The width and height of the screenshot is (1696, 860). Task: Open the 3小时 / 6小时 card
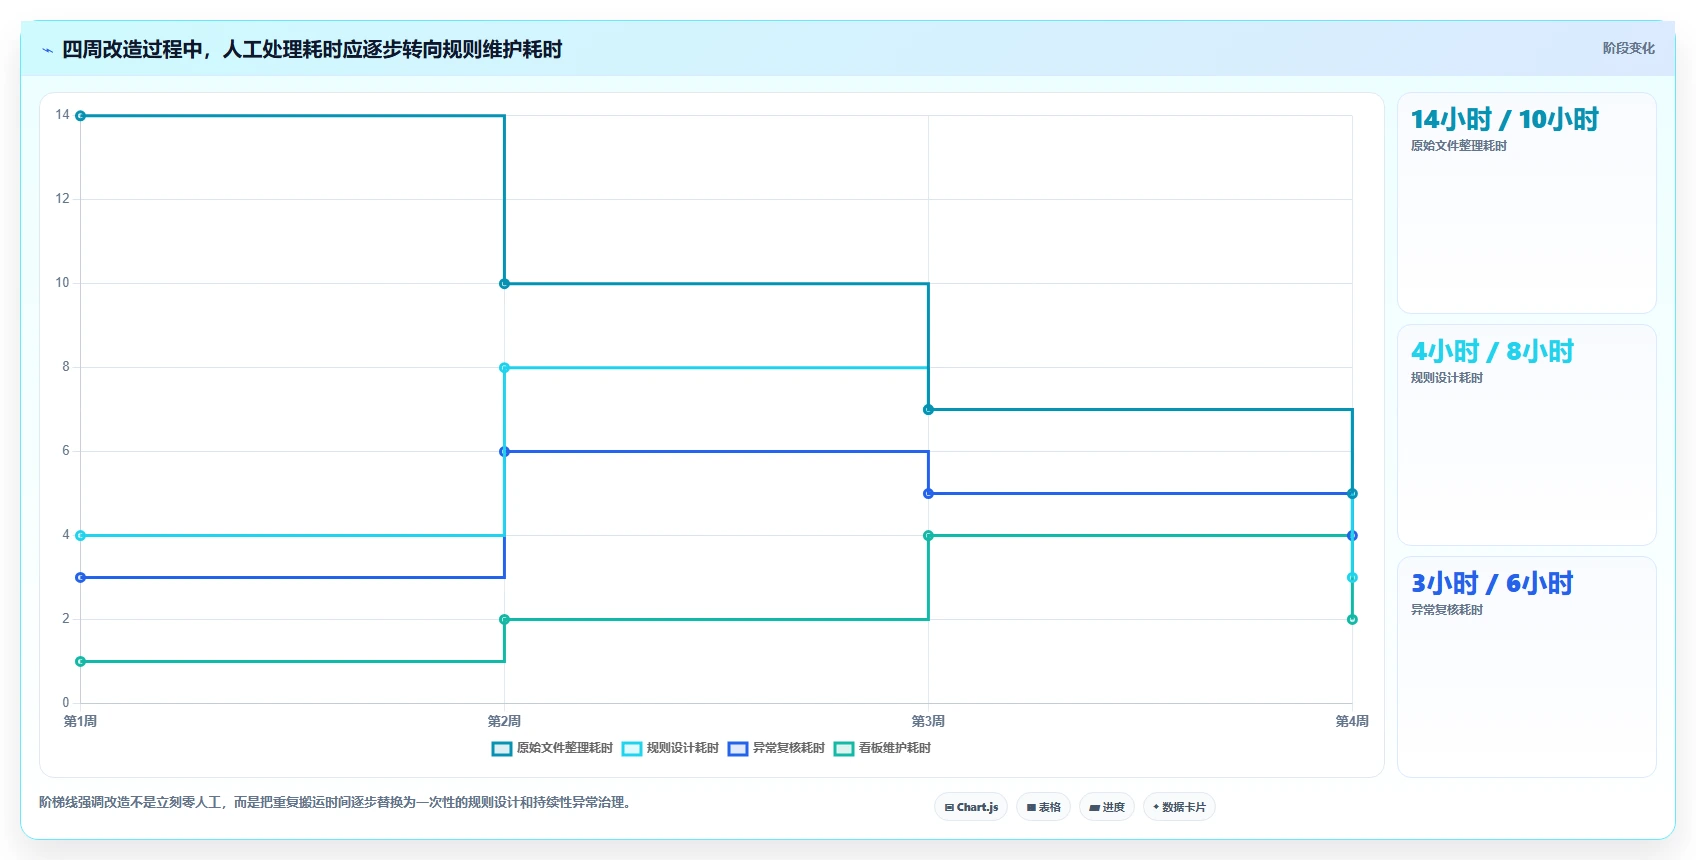tap(1526, 667)
